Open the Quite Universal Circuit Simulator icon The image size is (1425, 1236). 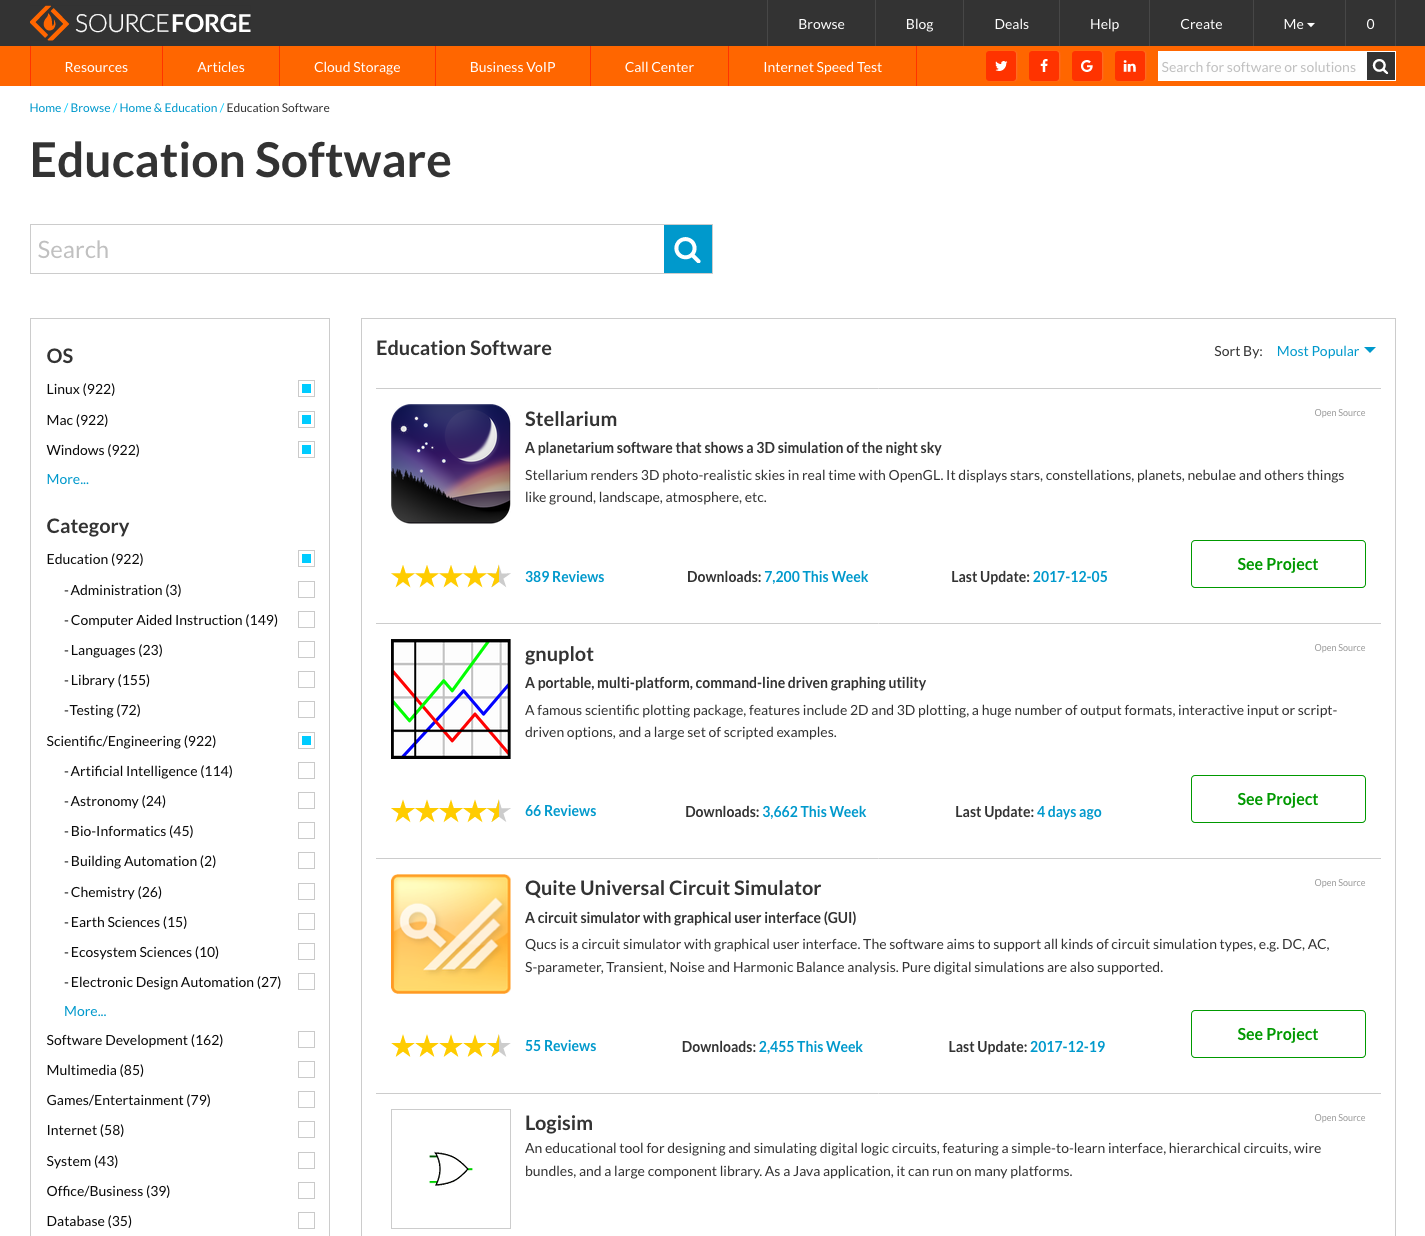[451, 934]
